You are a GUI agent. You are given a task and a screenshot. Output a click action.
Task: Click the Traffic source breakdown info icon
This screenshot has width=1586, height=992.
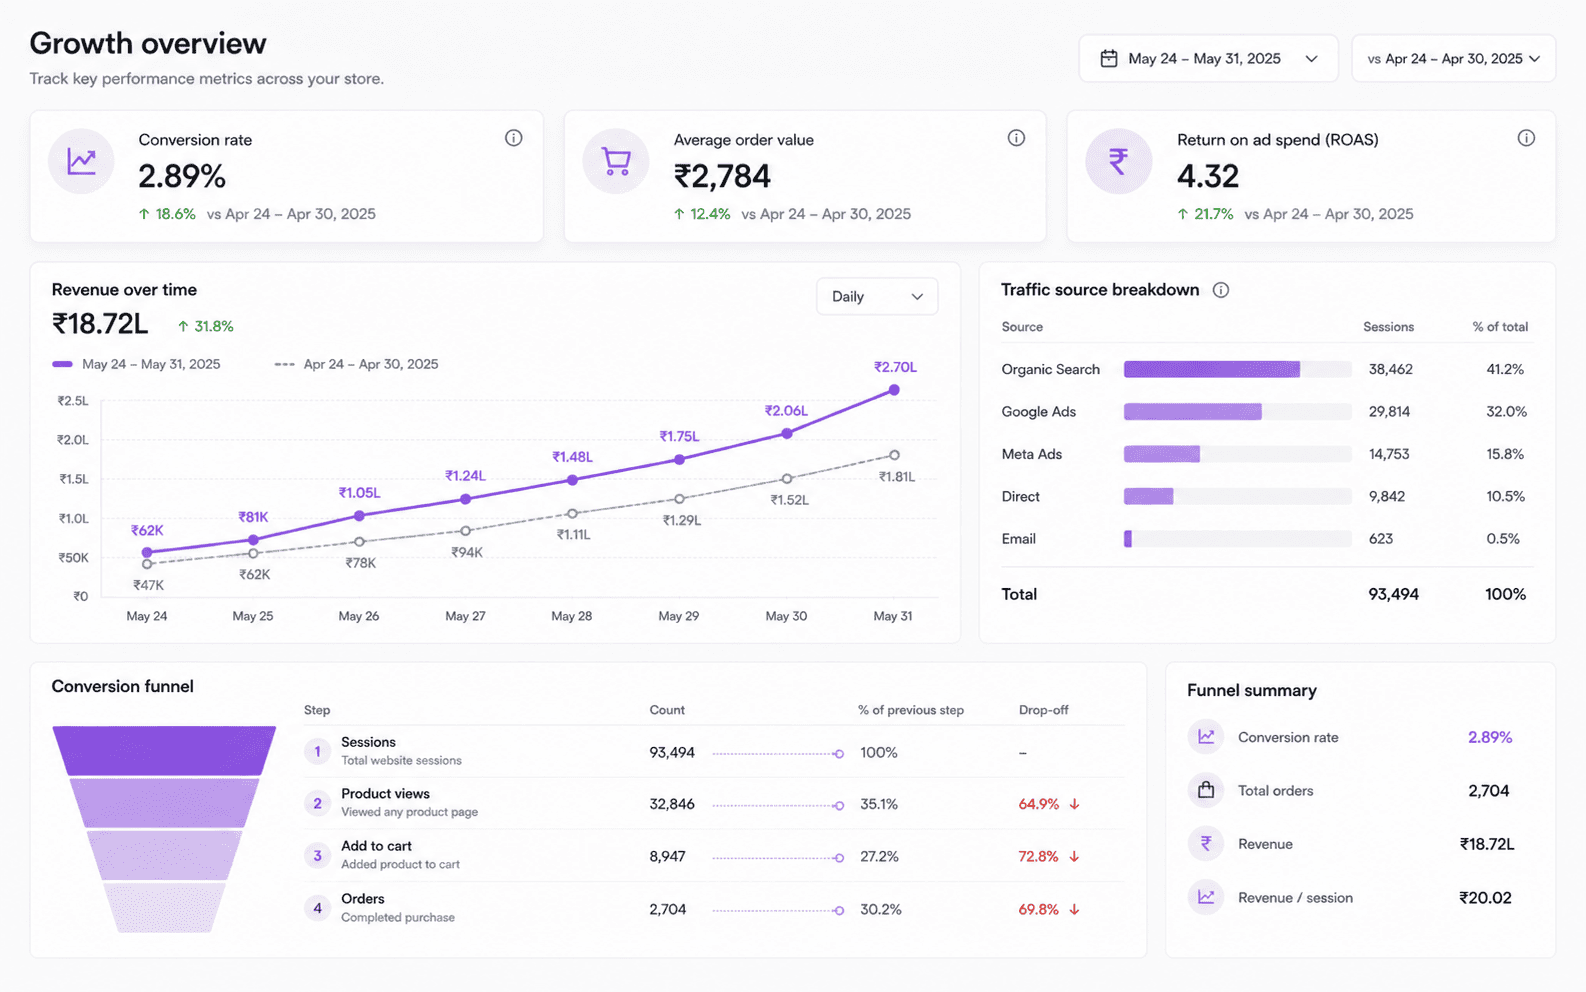point(1221,290)
